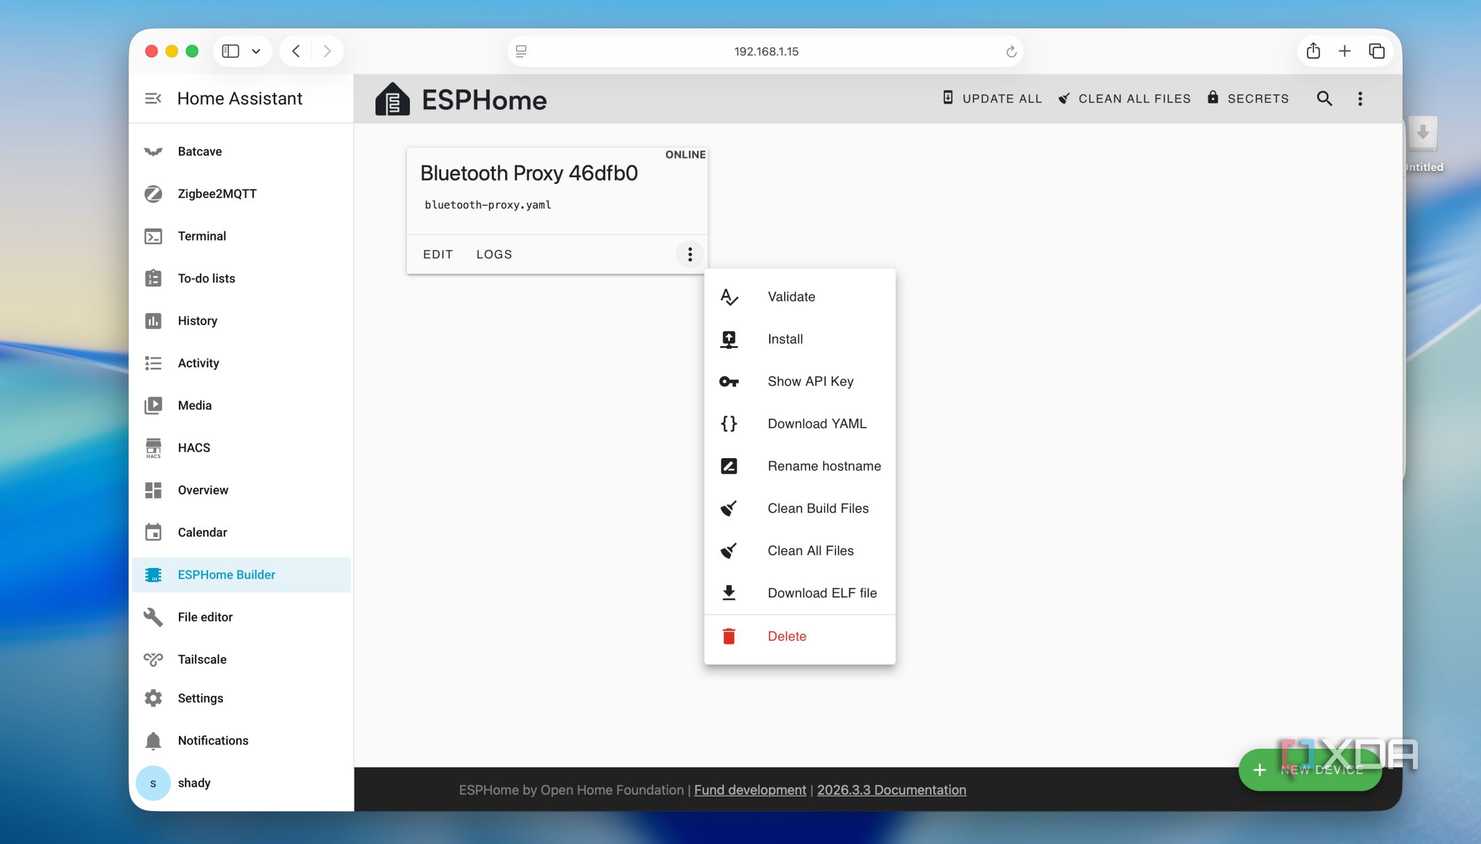
Task: Open the Notifications bell icon
Action: click(x=153, y=741)
